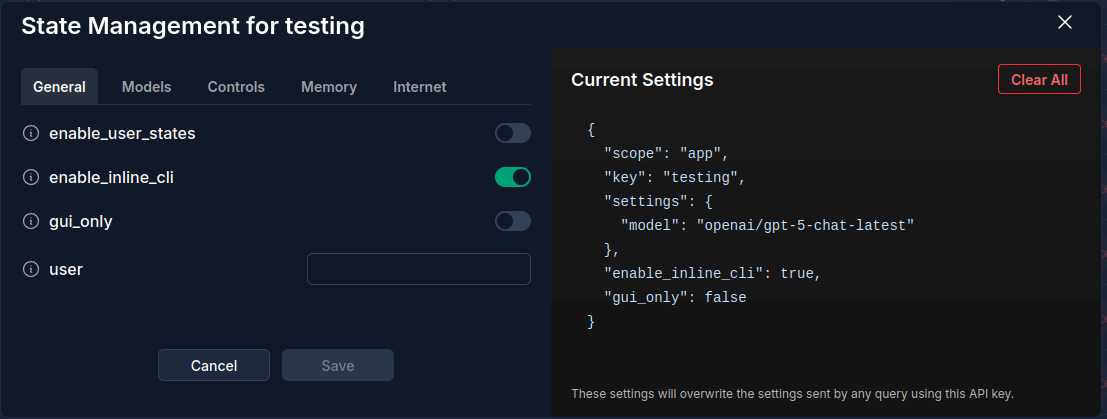Click the "model": "openai/gpt-5-chat-latest" line

pos(767,225)
